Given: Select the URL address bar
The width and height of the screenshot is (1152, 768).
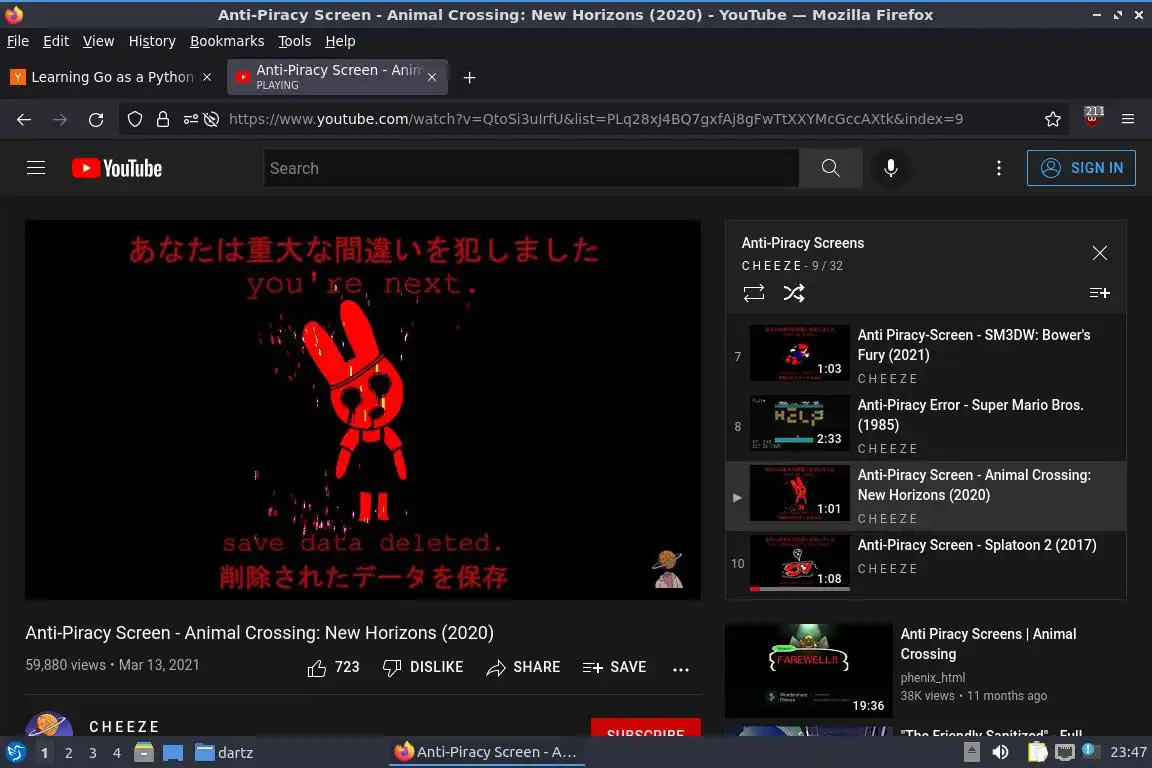Looking at the screenshot, I should click(x=595, y=119).
